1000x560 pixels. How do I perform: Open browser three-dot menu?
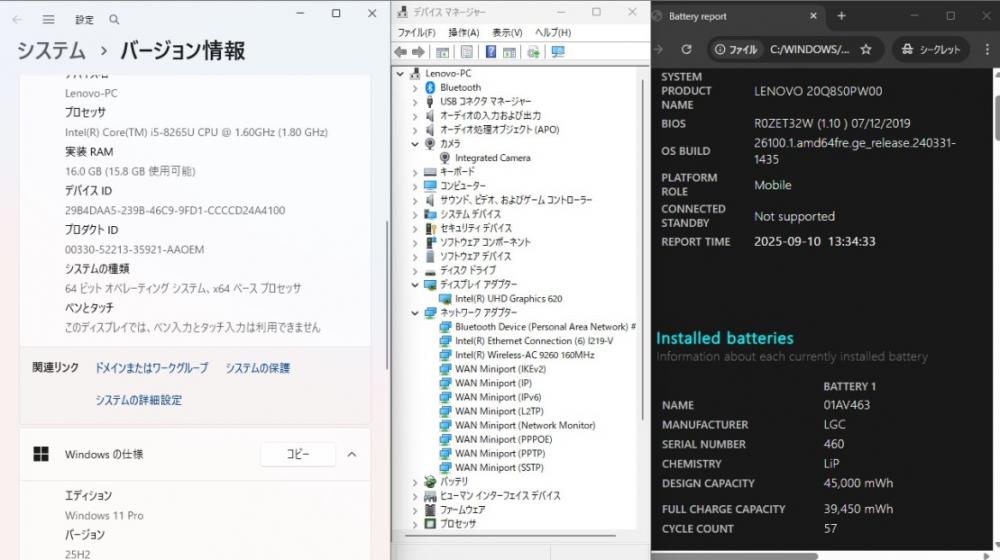(x=987, y=49)
